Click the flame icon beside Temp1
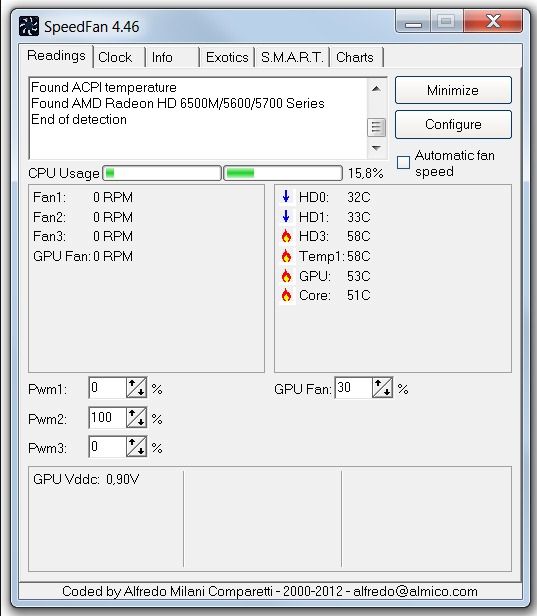 [286, 256]
